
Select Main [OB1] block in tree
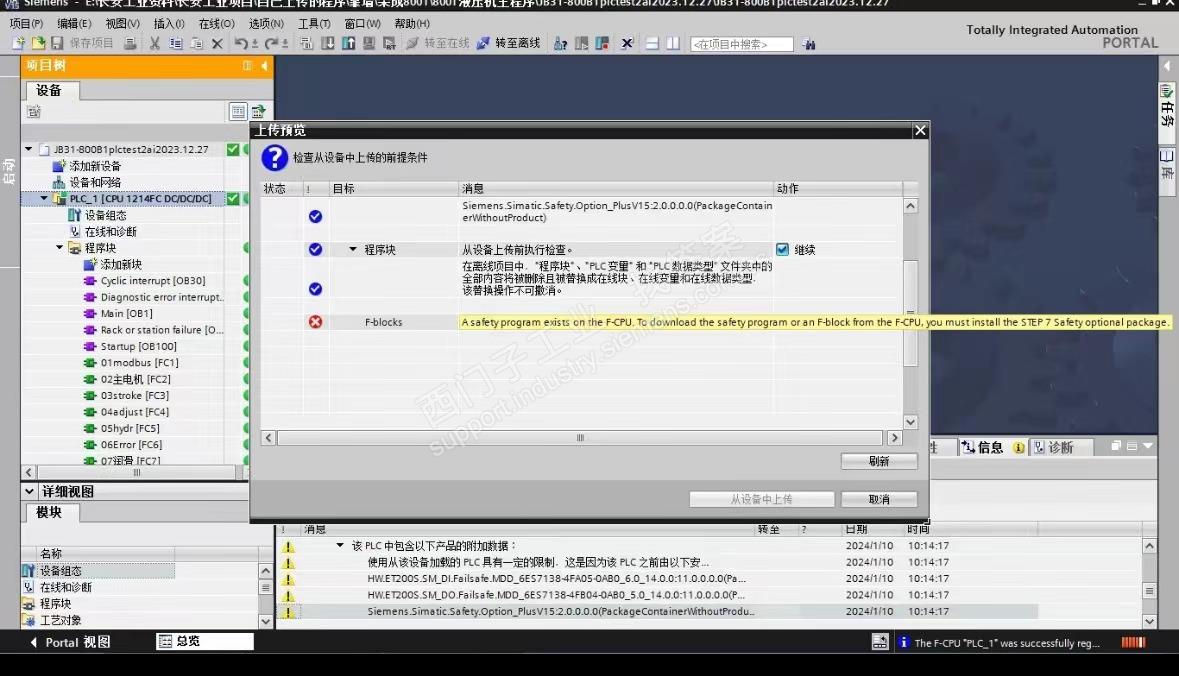[x=126, y=314]
